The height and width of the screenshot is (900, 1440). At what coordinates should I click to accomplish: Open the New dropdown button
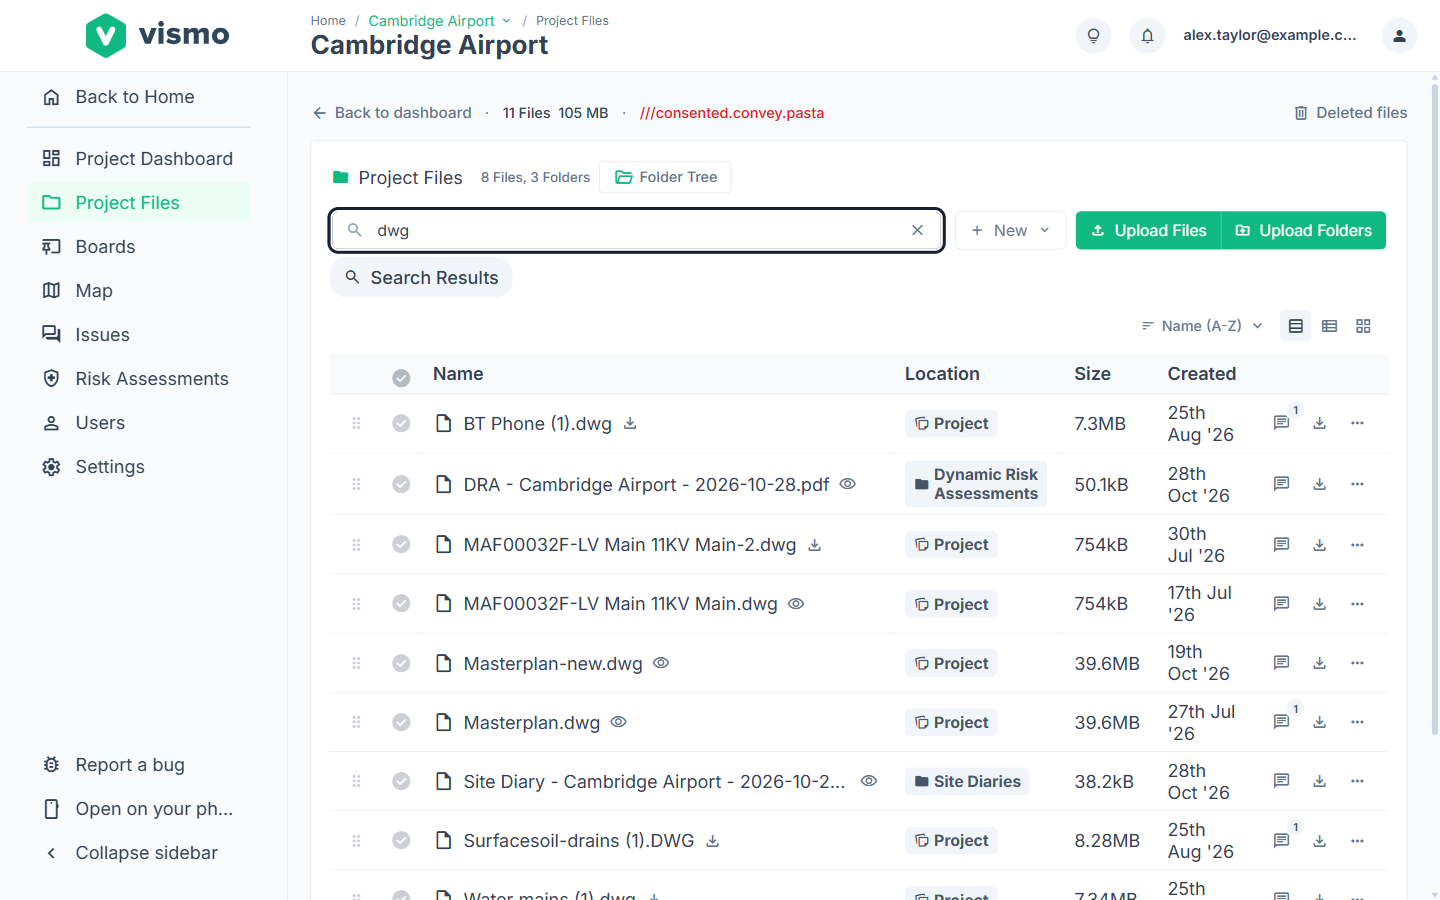(1010, 230)
